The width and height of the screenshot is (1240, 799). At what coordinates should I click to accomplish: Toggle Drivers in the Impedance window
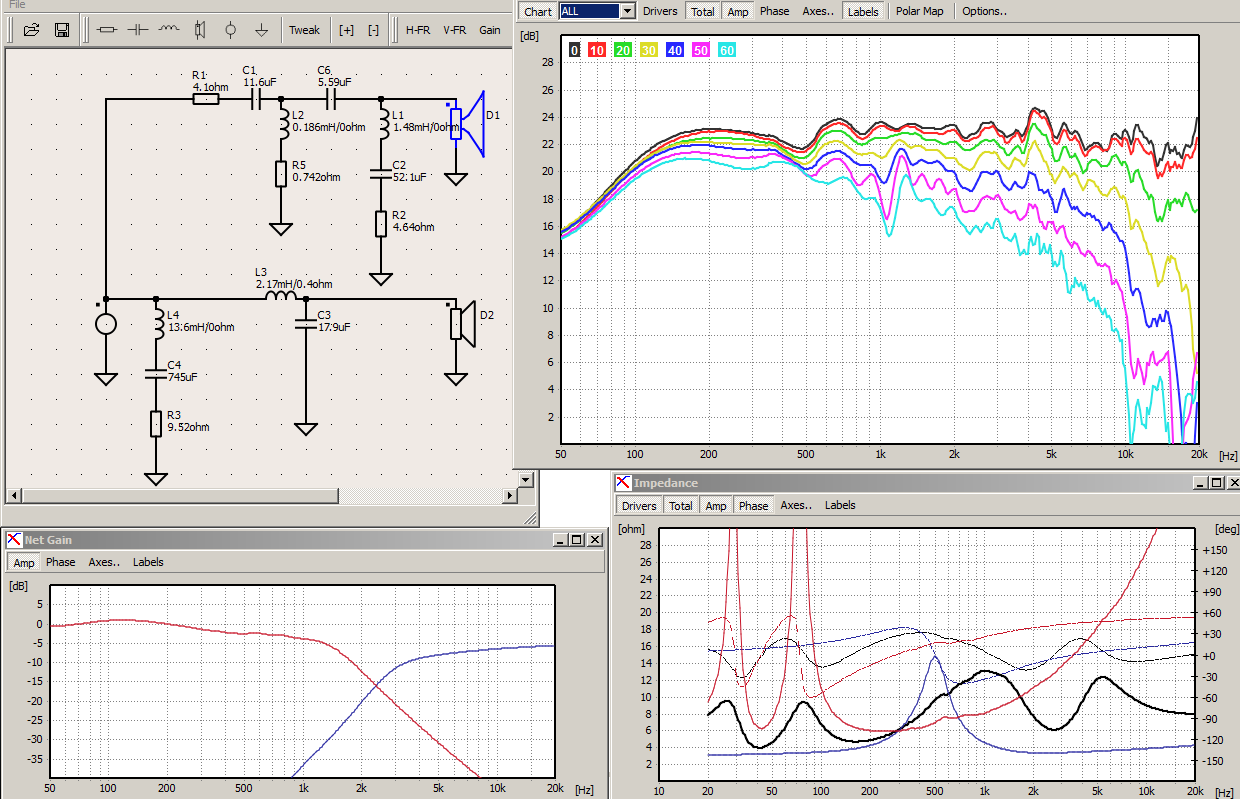[x=640, y=506]
